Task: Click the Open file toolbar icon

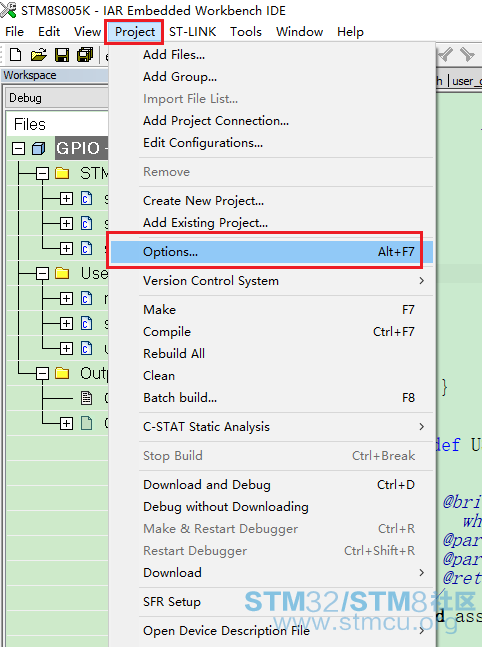Action: tap(38, 55)
